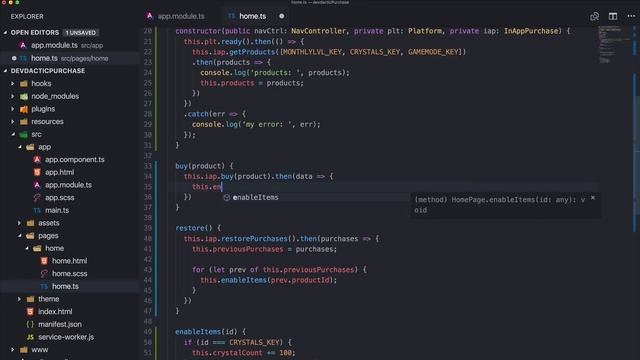This screenshot has height=360, width=640.
Task: Close the method documentation popup
Action: click(593, 198)
